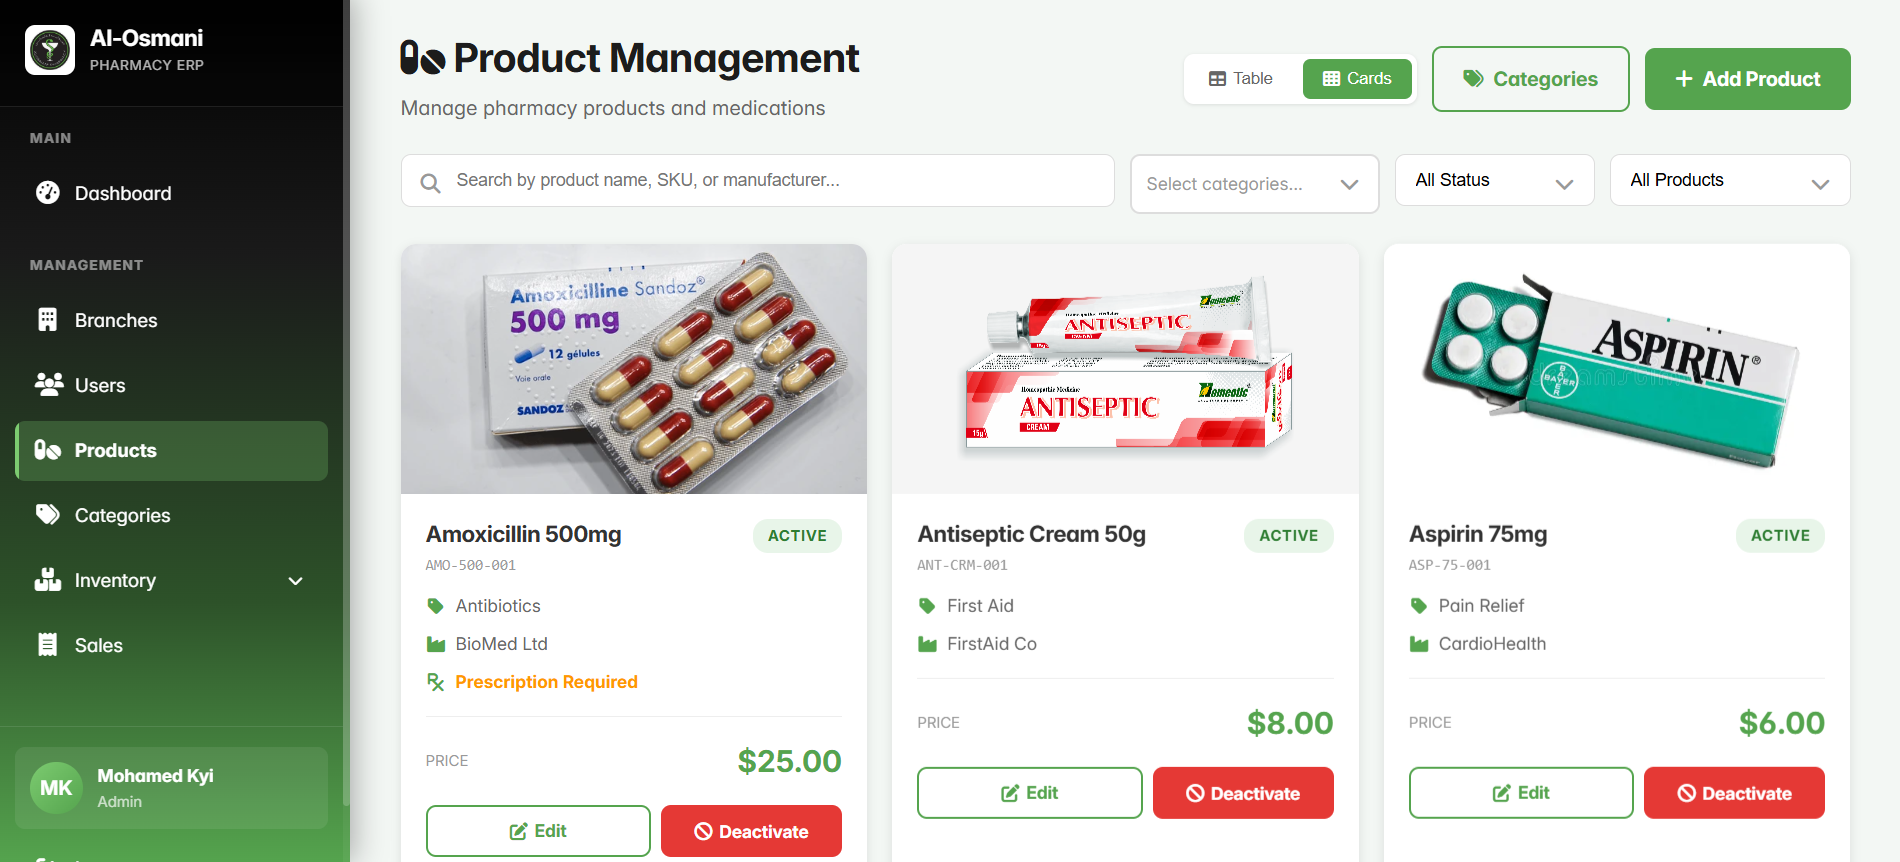Click the search magnifier icon
This screenshot has width=1900, height=862.
click(x=430, y=183)
